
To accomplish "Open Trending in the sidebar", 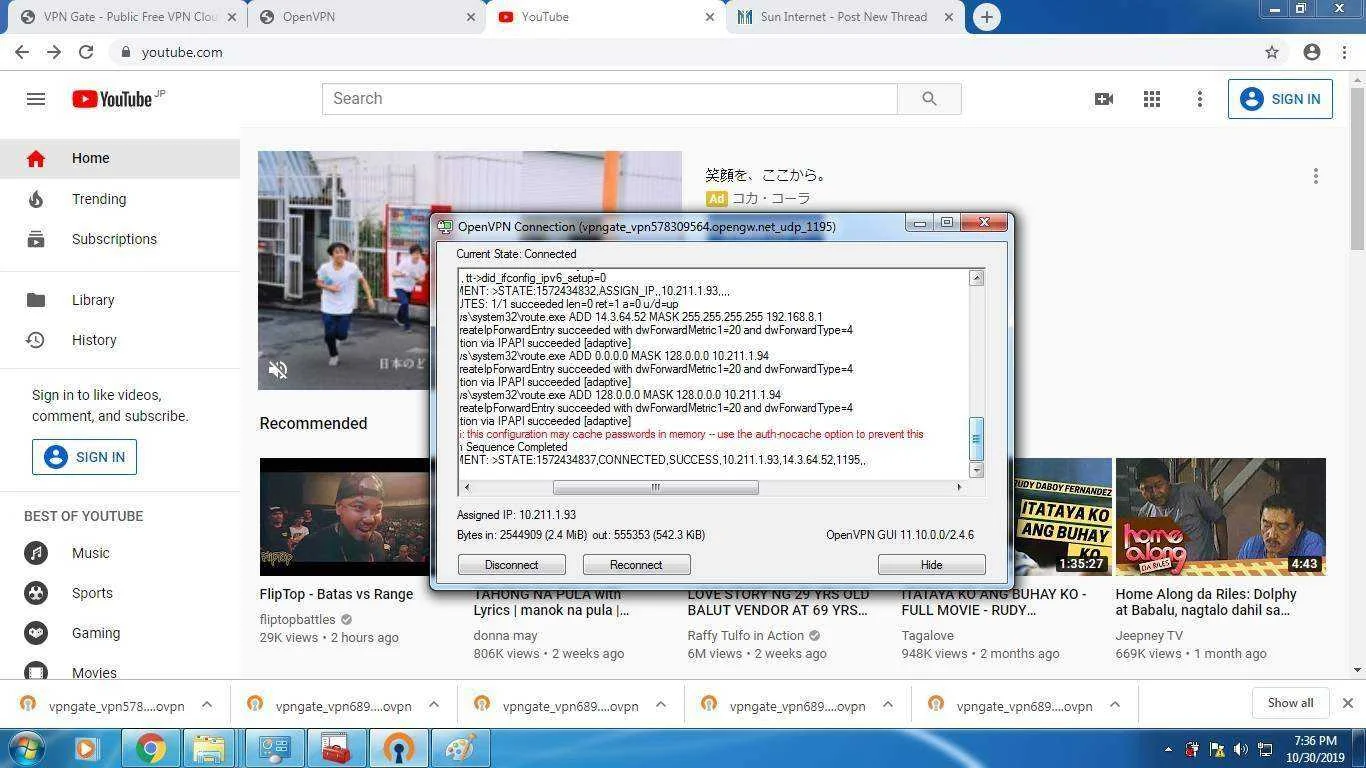I will 120,199.
